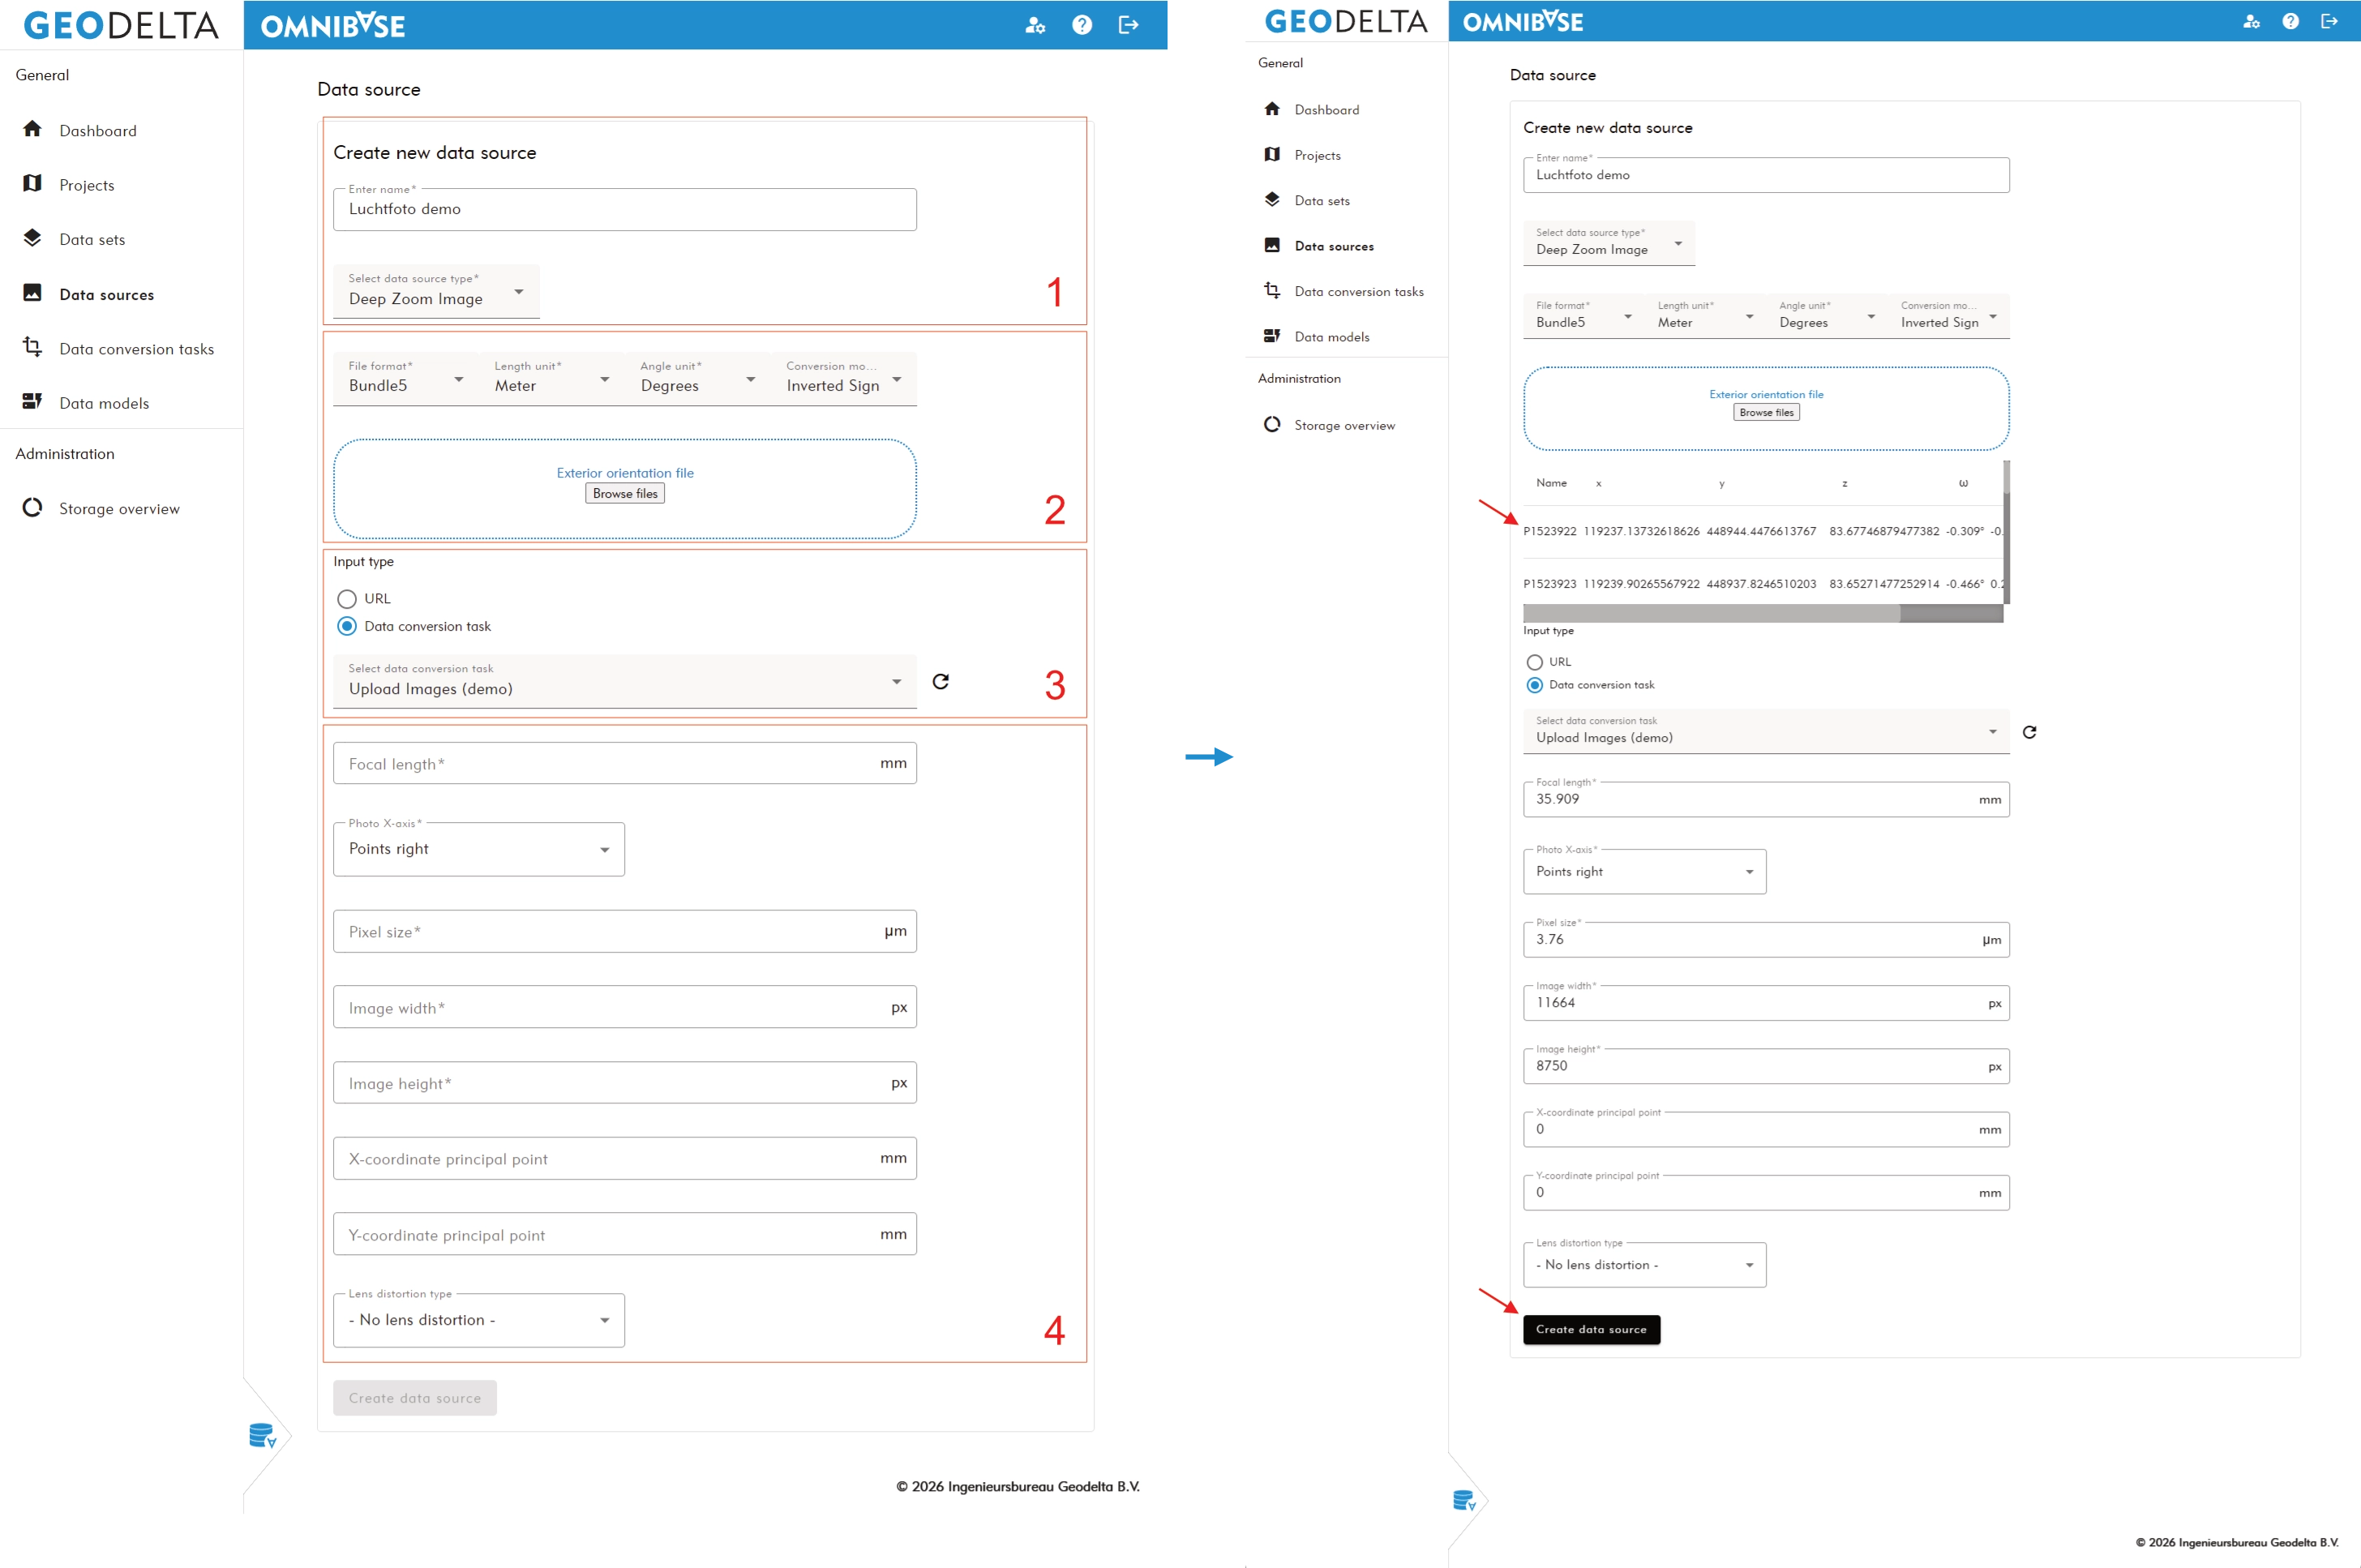Click the help question mark icon in left header

pos(1081,25)
